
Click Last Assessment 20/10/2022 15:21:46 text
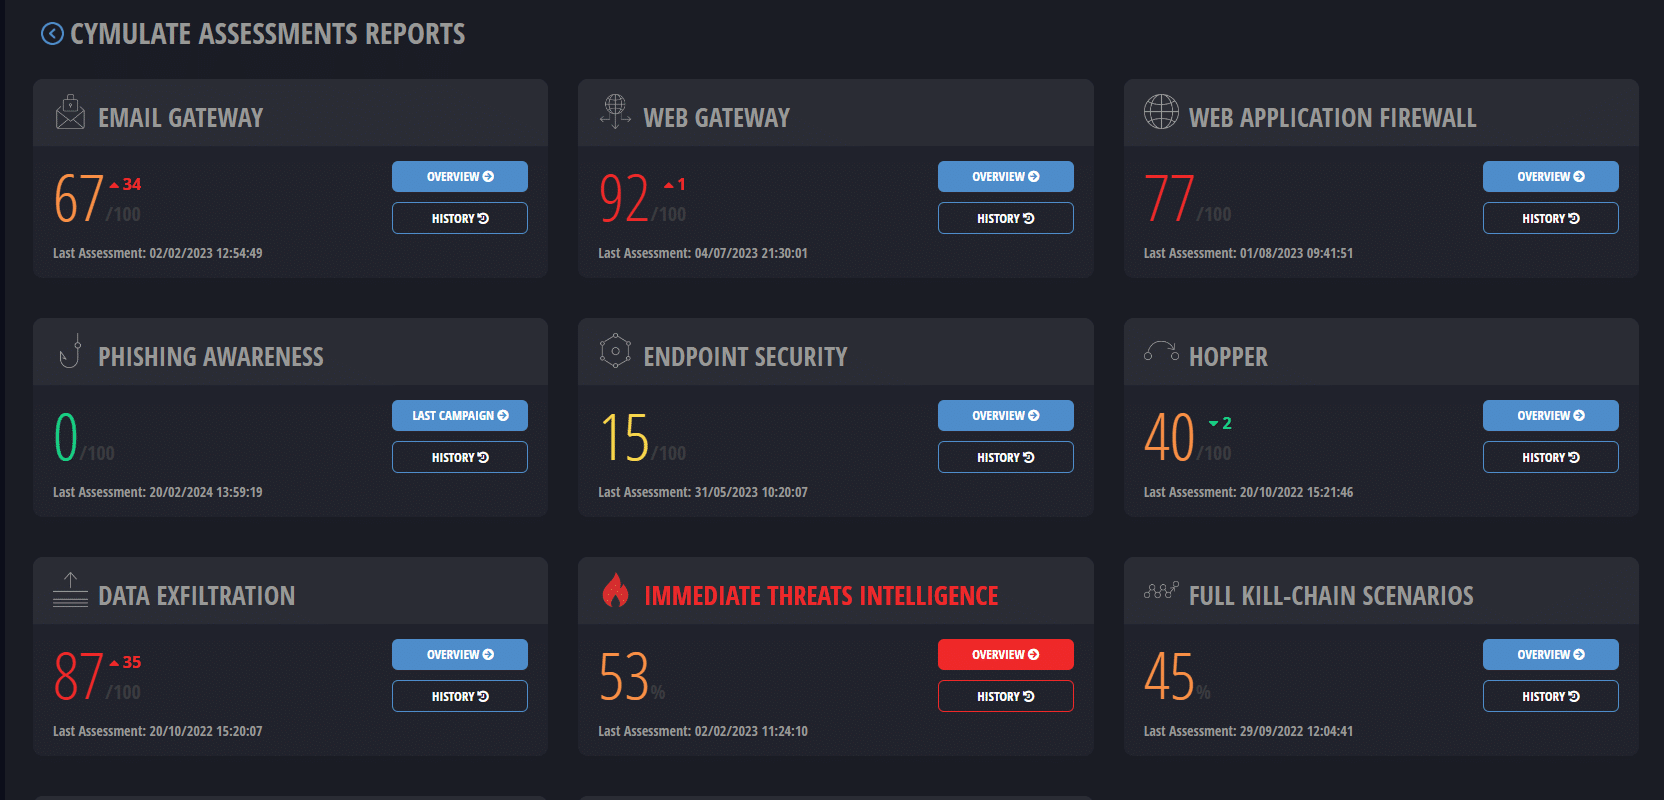[x=1248, y=492]
